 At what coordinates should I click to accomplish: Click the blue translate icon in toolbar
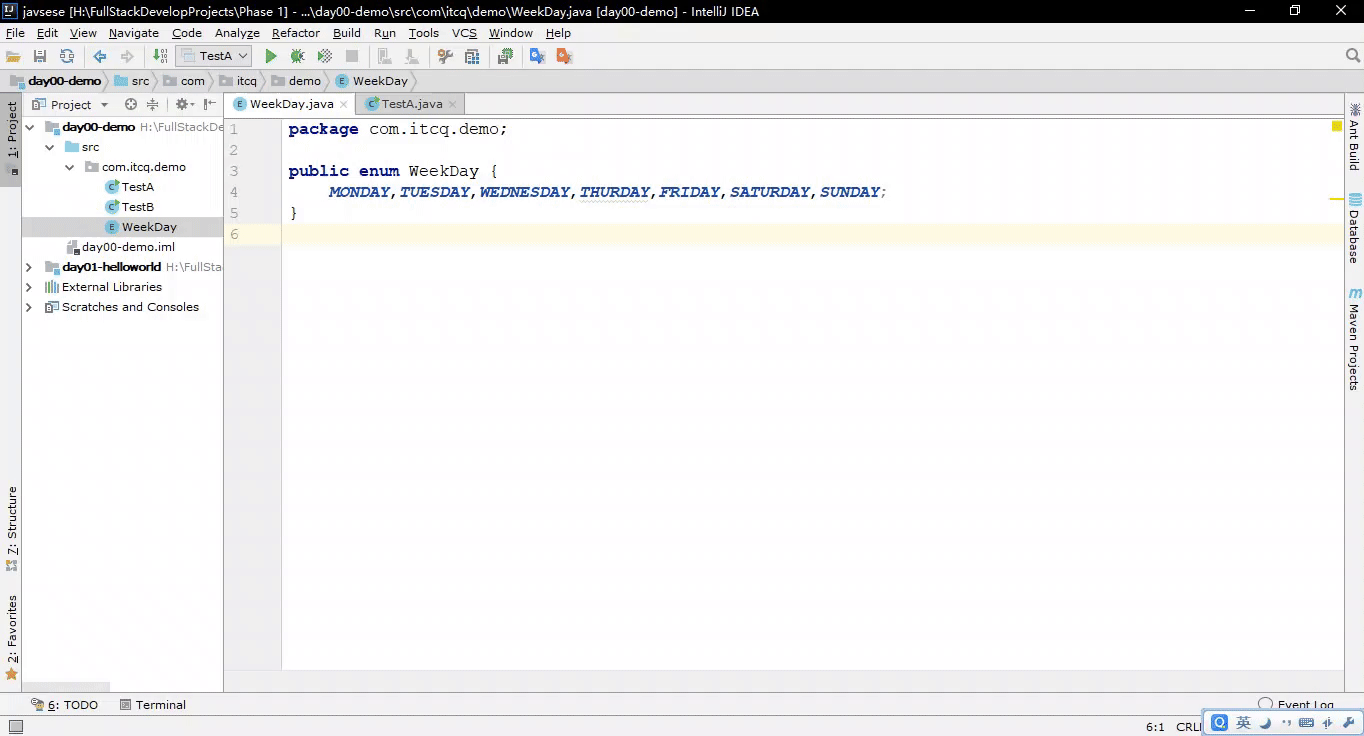click(537, 56)
